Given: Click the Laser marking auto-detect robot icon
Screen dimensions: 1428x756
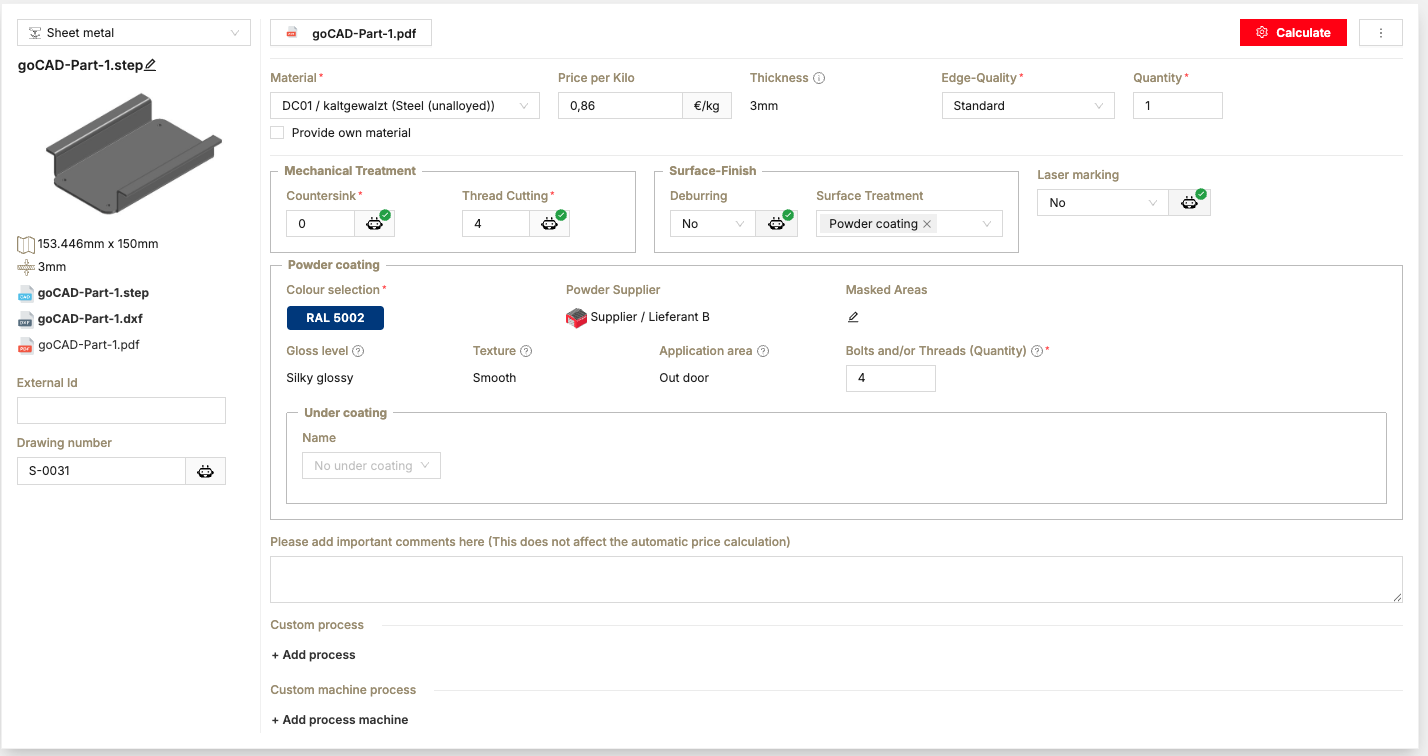Looking at the screenshot, I should tap(1189, 203).
